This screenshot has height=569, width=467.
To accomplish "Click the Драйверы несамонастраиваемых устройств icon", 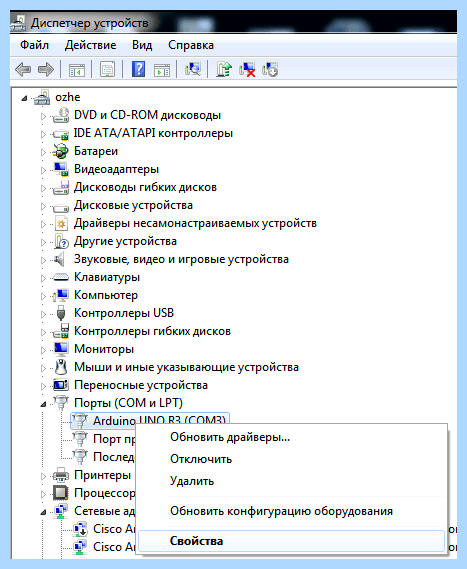I will 61,223.
